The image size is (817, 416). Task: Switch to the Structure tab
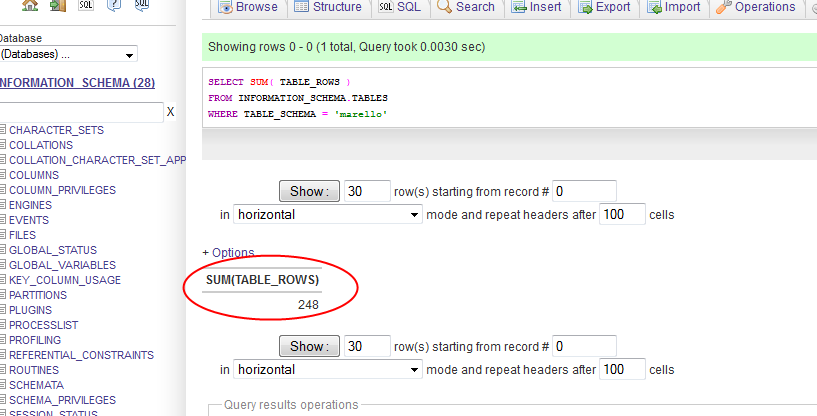[328, 7]
